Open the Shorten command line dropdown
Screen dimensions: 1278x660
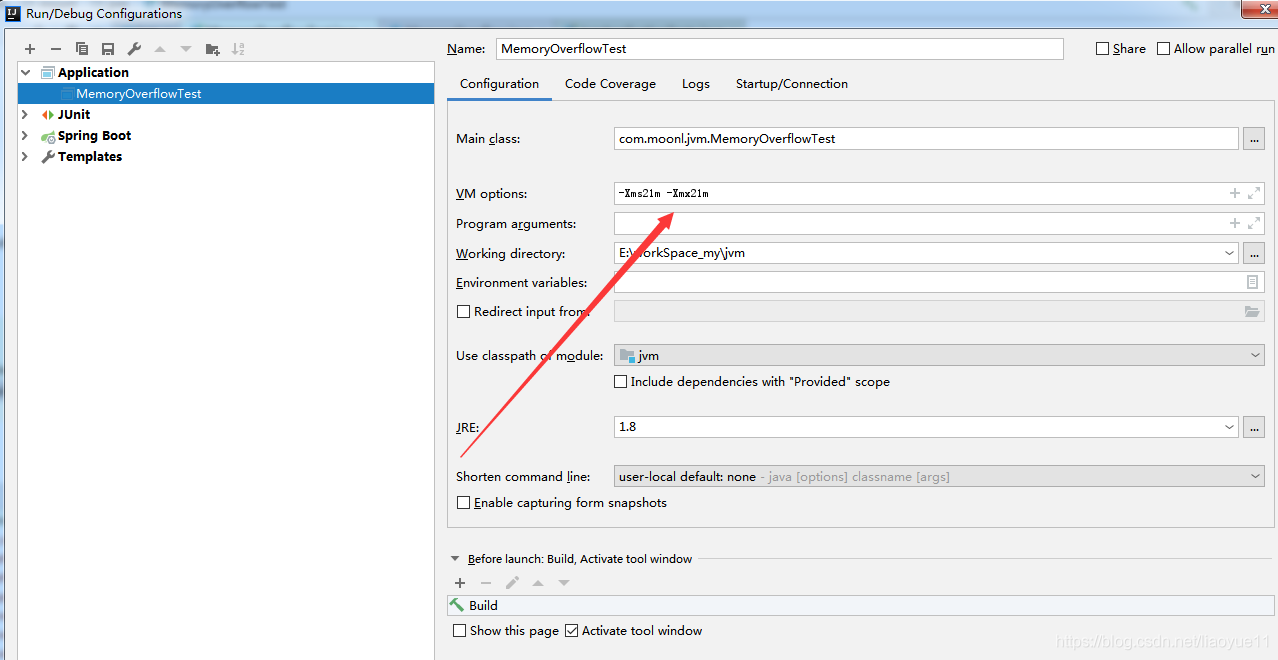pos(1256,477)
